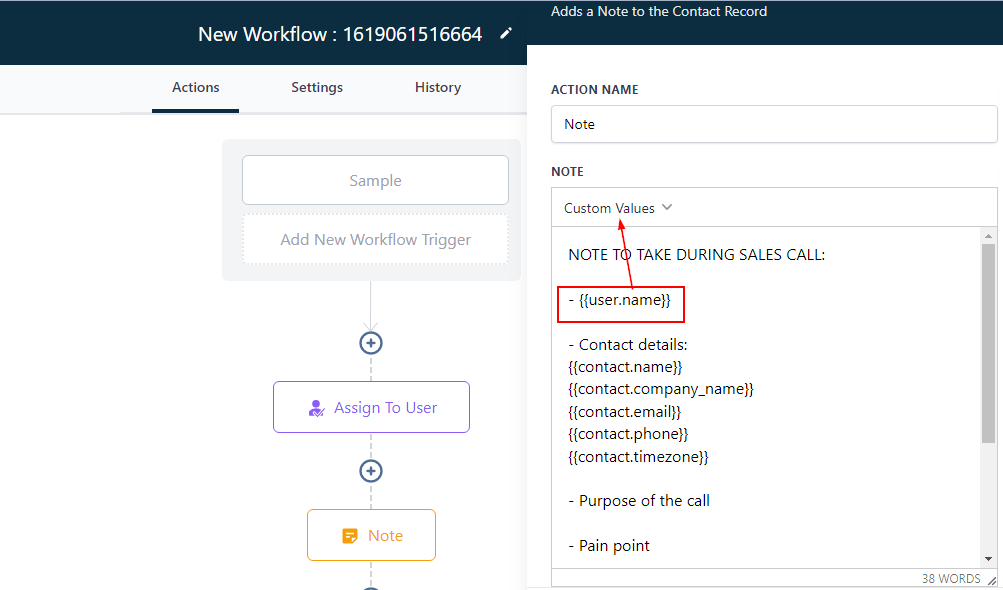Click scrollbar down arrow in note editor
This screenshot has width=1003, height=590.
pos(988,559)
